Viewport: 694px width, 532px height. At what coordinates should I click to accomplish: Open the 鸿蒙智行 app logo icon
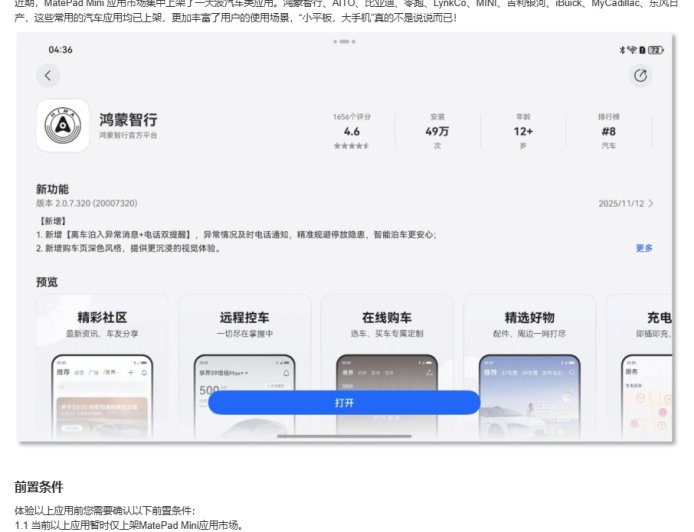63,125
